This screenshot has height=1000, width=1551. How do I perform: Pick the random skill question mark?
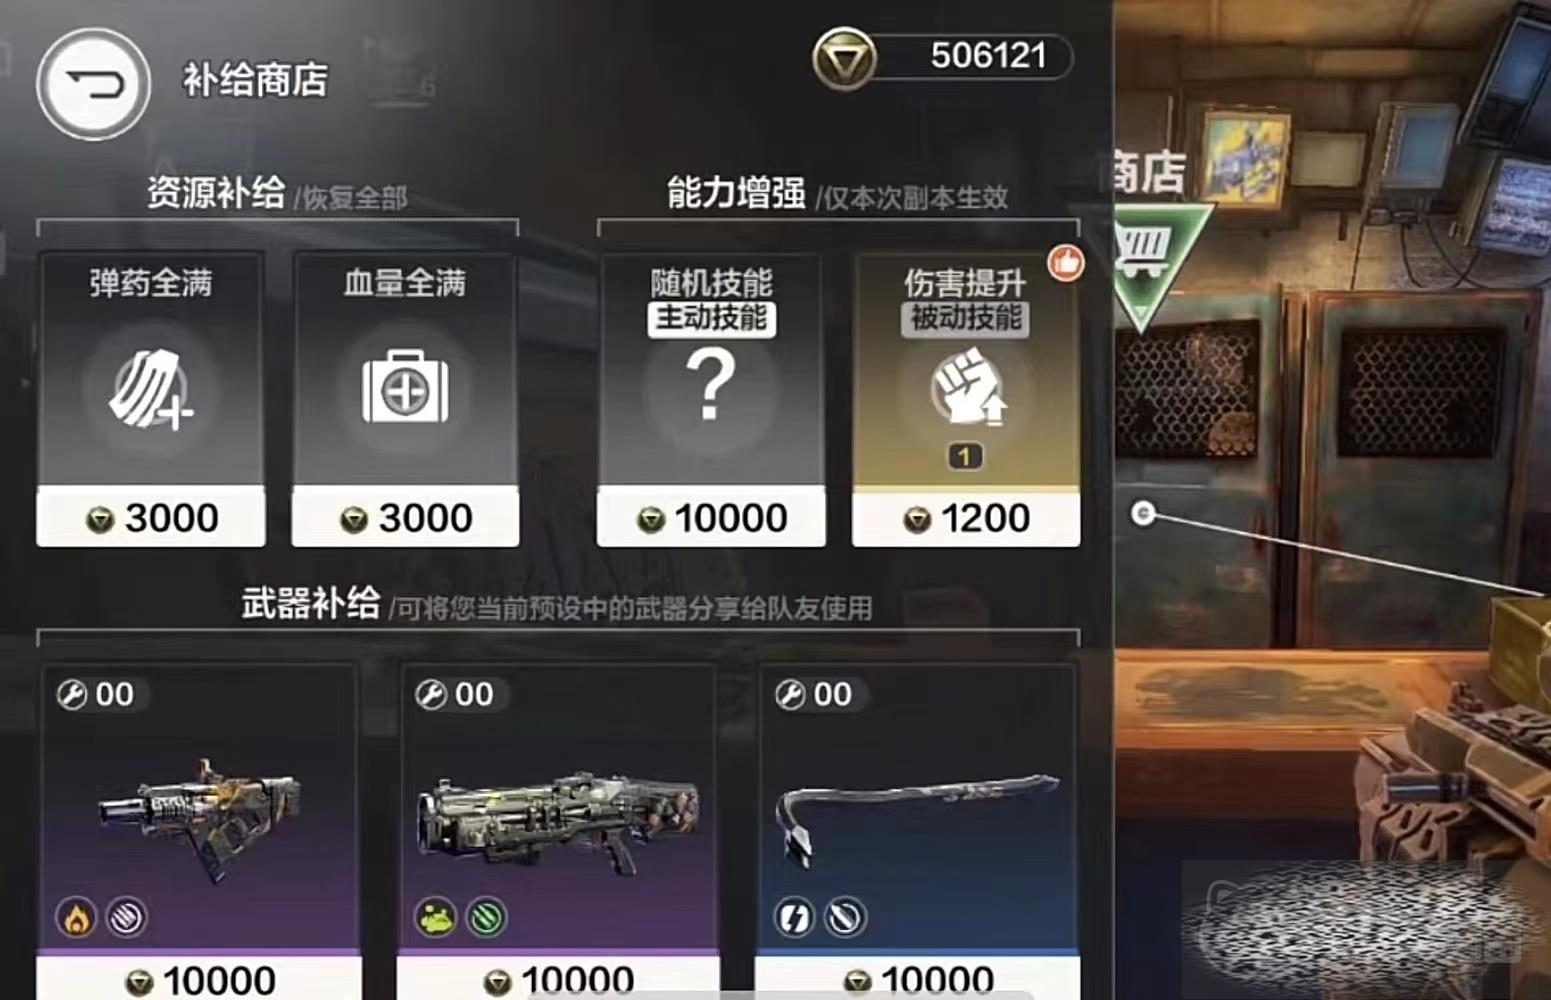click(x=711, y=385)
